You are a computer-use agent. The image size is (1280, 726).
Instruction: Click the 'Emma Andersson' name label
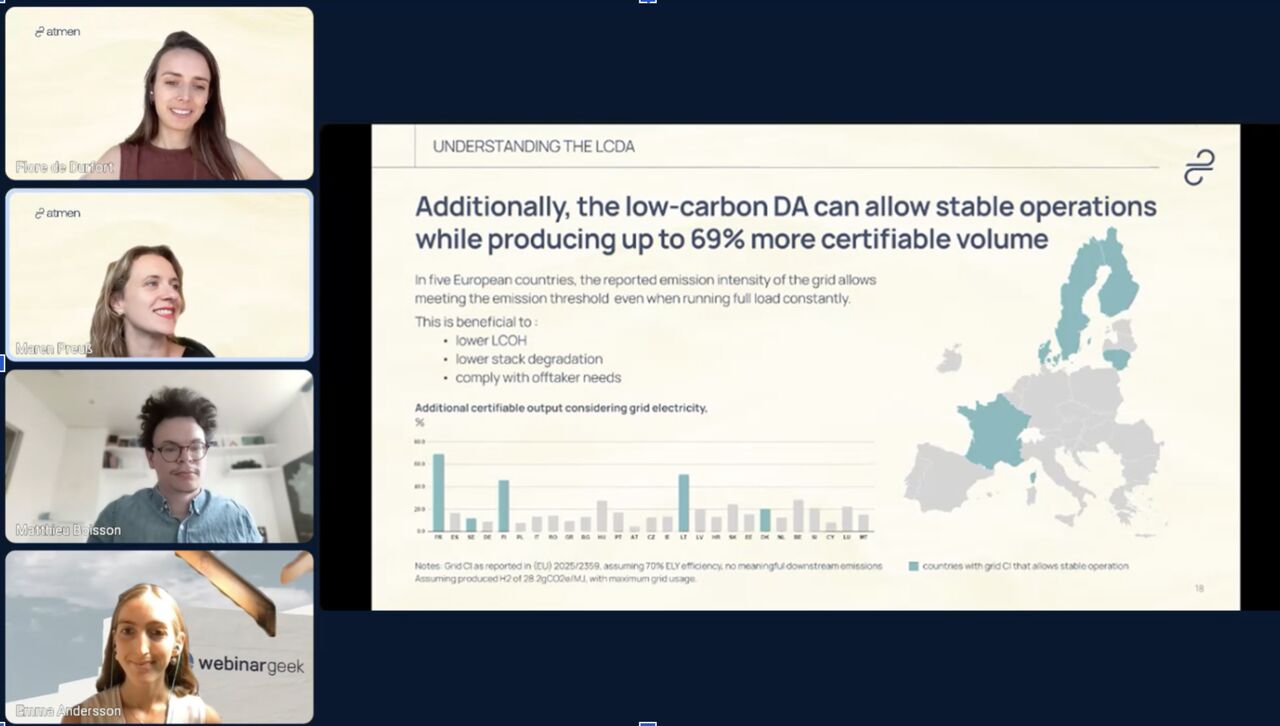pyautogui.click(x=68, y=711)
